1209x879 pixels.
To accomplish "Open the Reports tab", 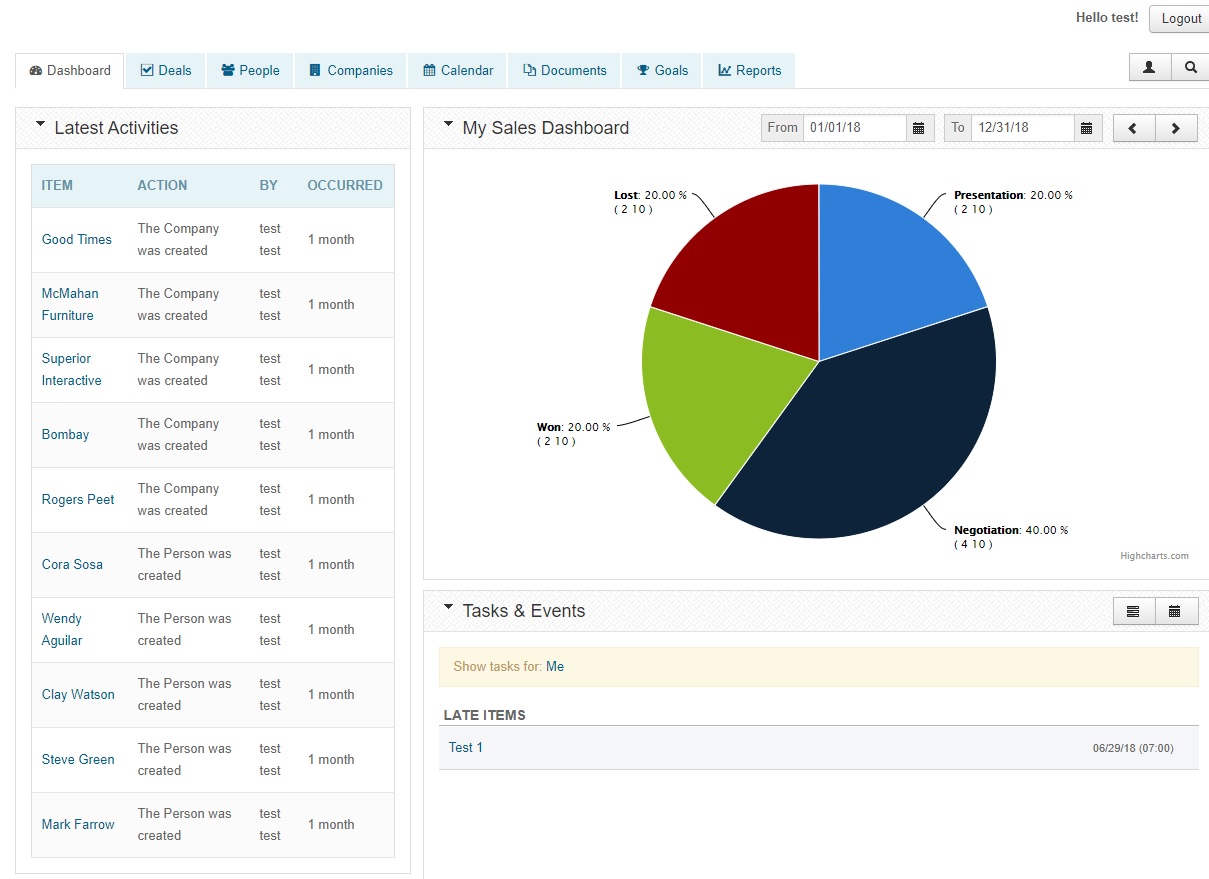I will click(x=749, y=70).
